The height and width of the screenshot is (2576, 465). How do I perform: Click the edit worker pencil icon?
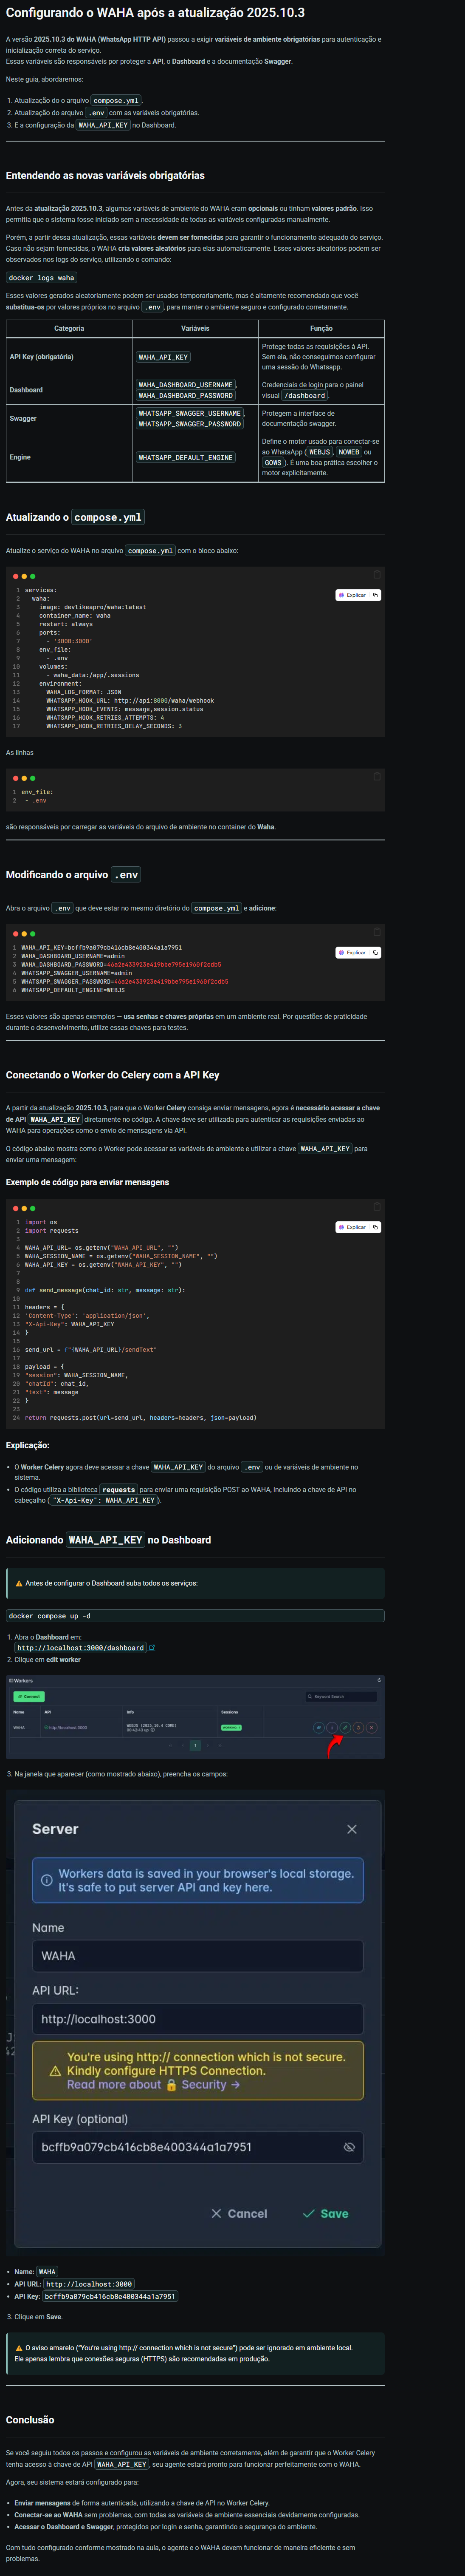[345, 1727]
